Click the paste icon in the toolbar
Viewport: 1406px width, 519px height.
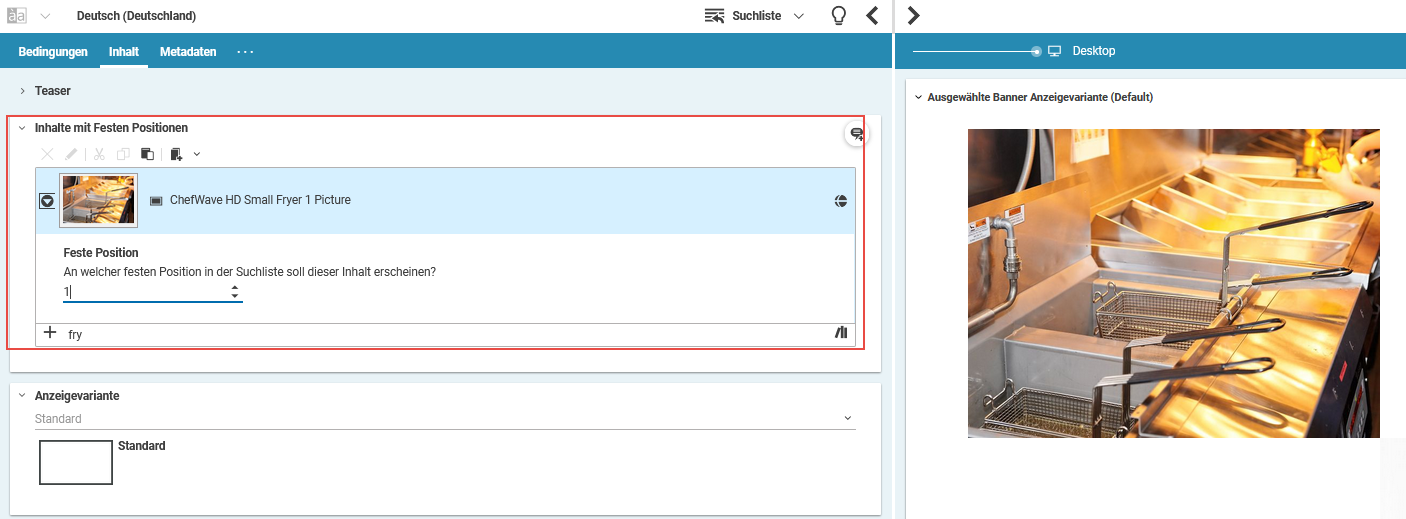click(x=147, y=154)
